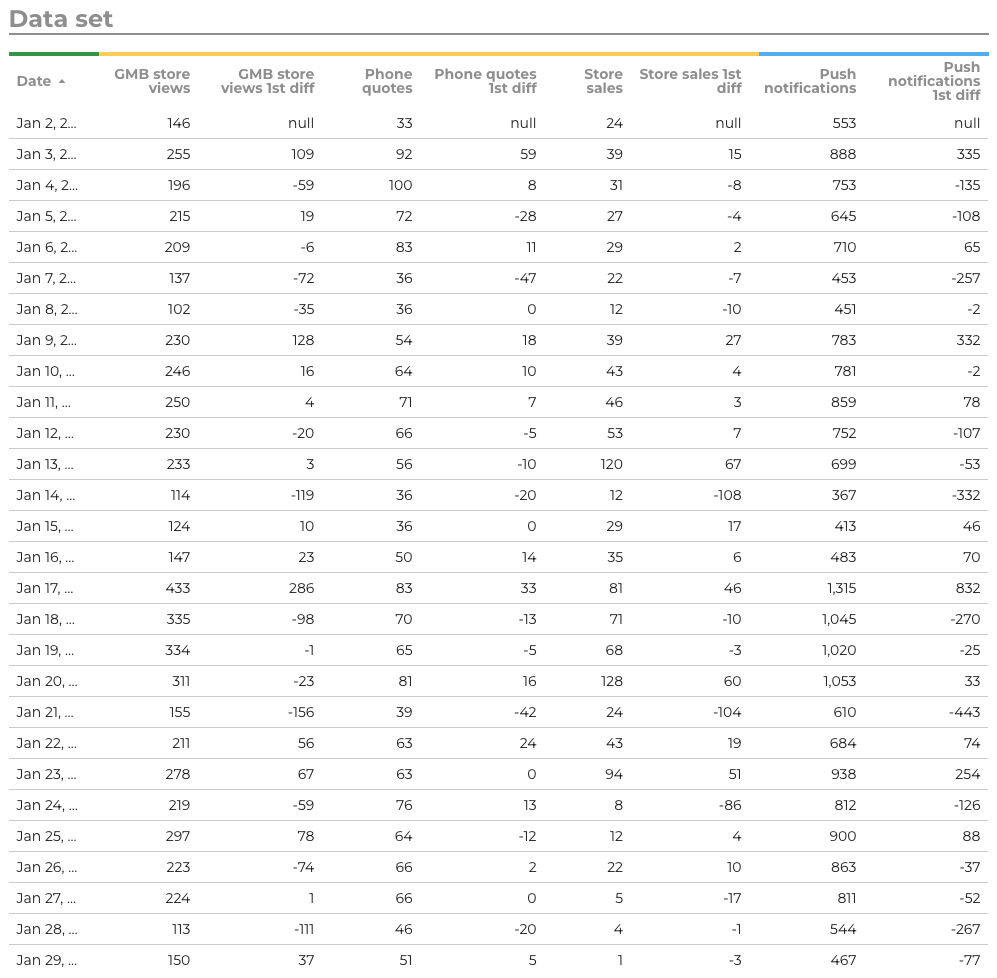Click Store sales 1st diff value -108

[727, 495]
